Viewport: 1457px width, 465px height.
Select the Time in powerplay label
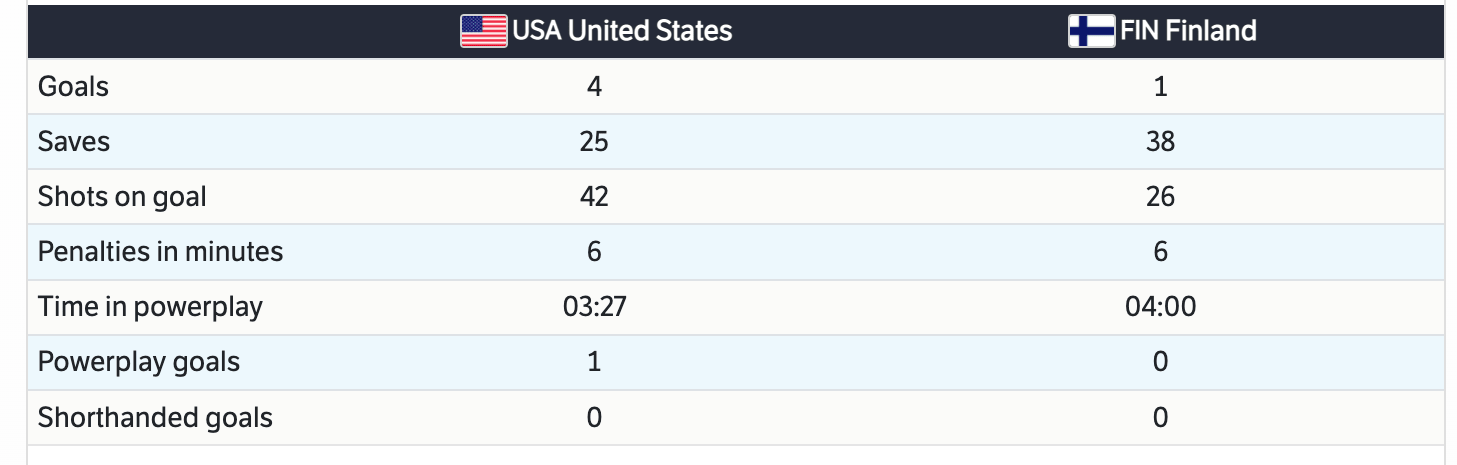tap(150, 306)
